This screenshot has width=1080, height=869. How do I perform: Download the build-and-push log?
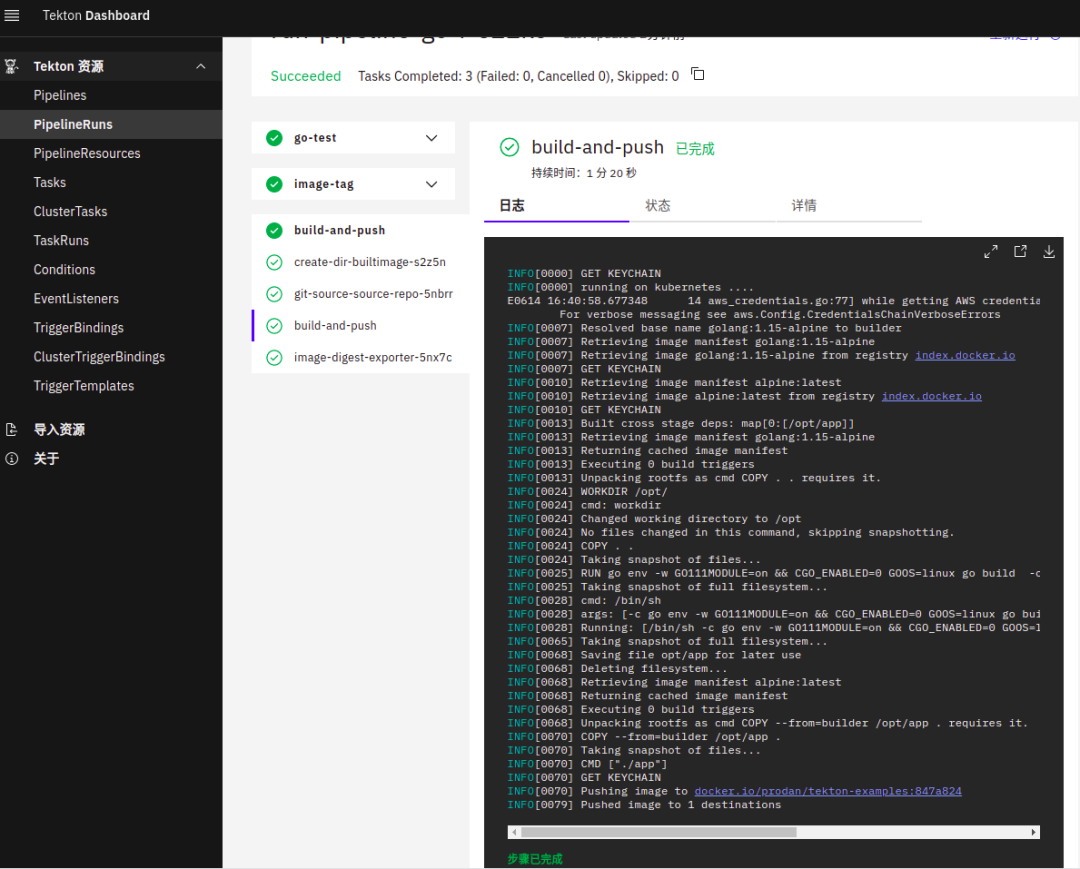point(1049,252)
